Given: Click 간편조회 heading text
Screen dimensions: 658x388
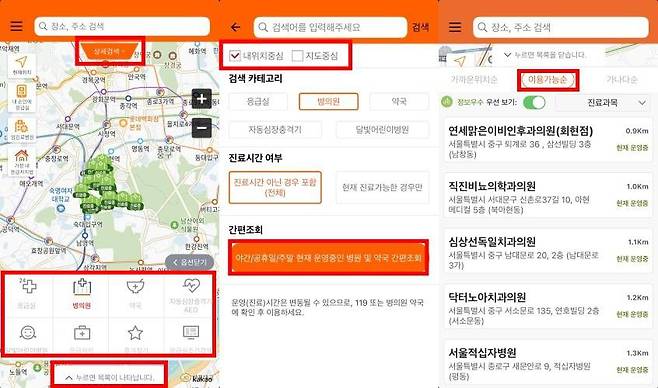Looking at the screenshot, I should click(245, 229).
